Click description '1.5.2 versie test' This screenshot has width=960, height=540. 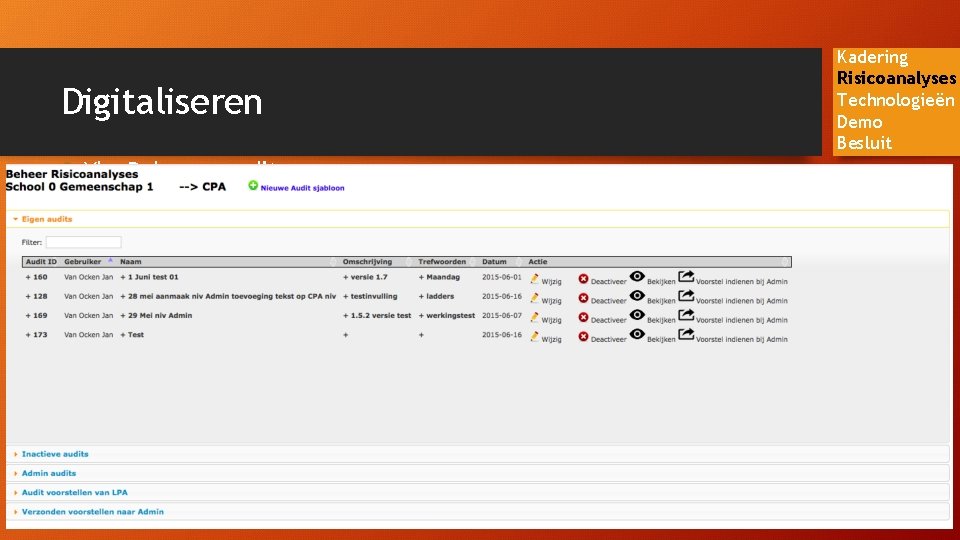pos(381,316)
